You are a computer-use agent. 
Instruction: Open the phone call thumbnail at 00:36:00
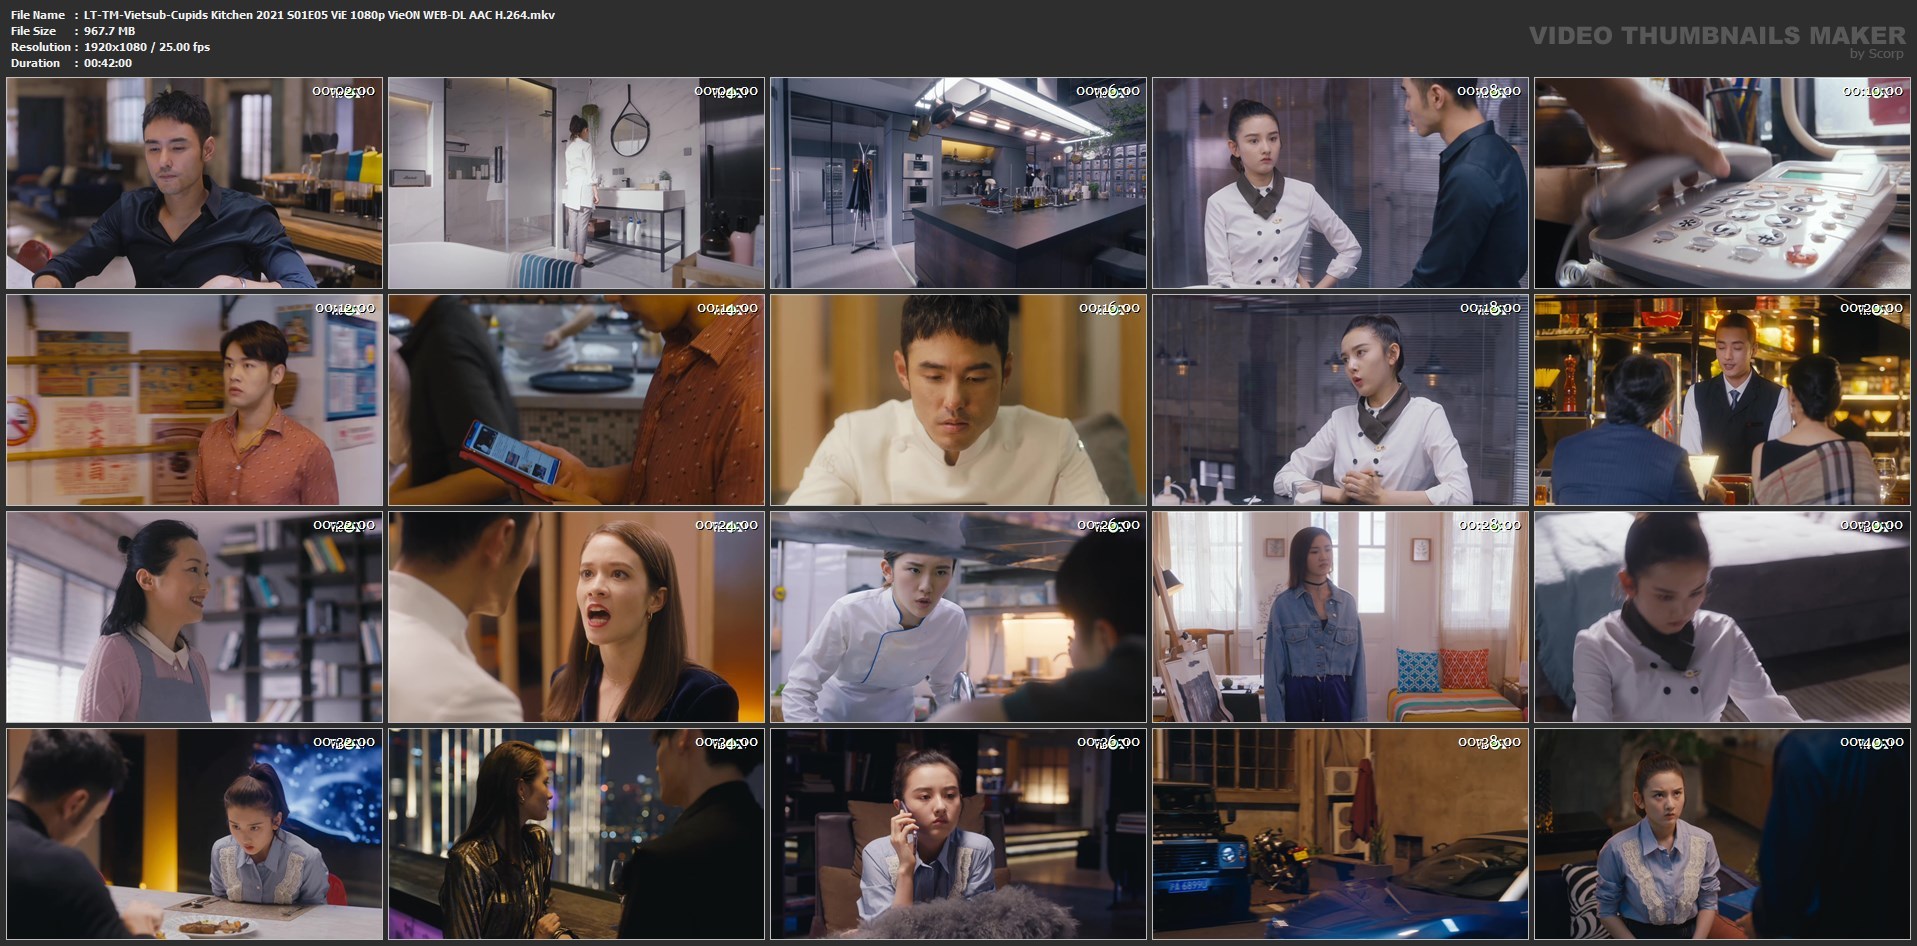pyautogui.click(x=958, y=834)
